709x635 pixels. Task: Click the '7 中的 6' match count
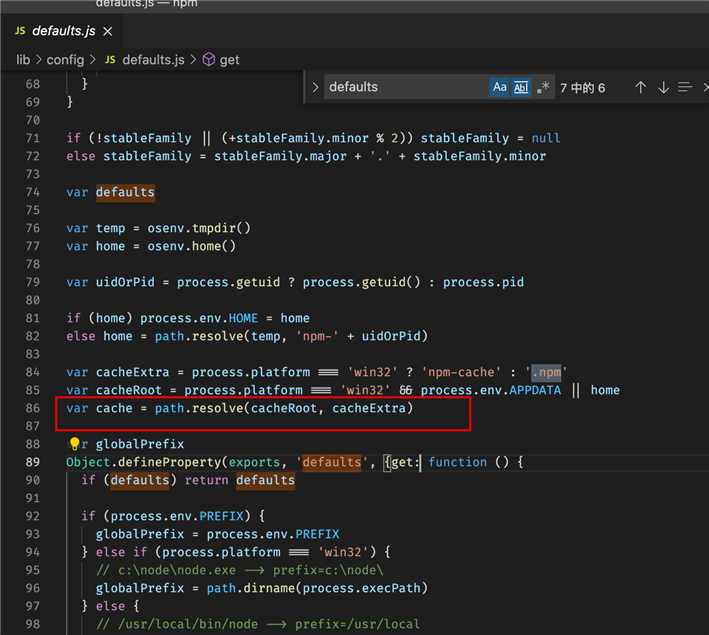[582, 87]
